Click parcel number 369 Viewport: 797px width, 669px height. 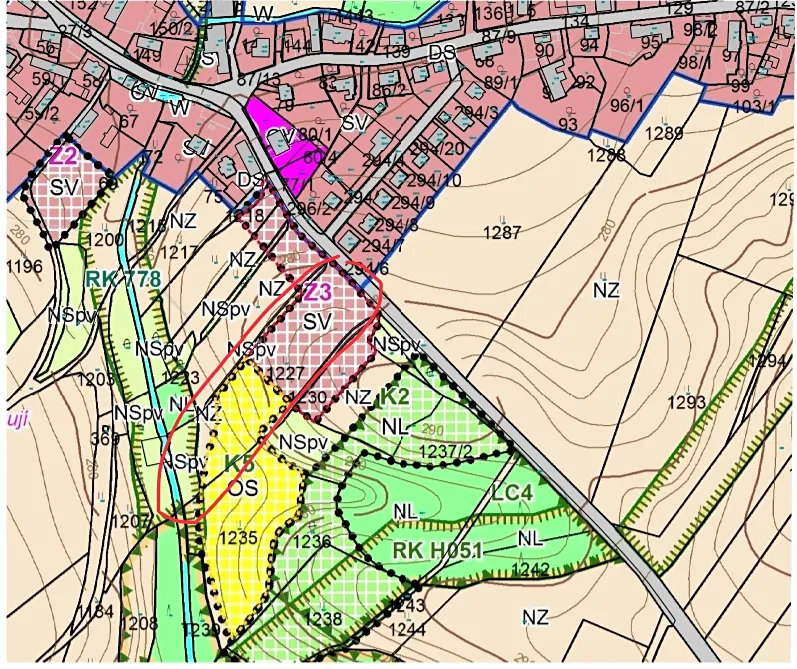[x=105, y=439]
